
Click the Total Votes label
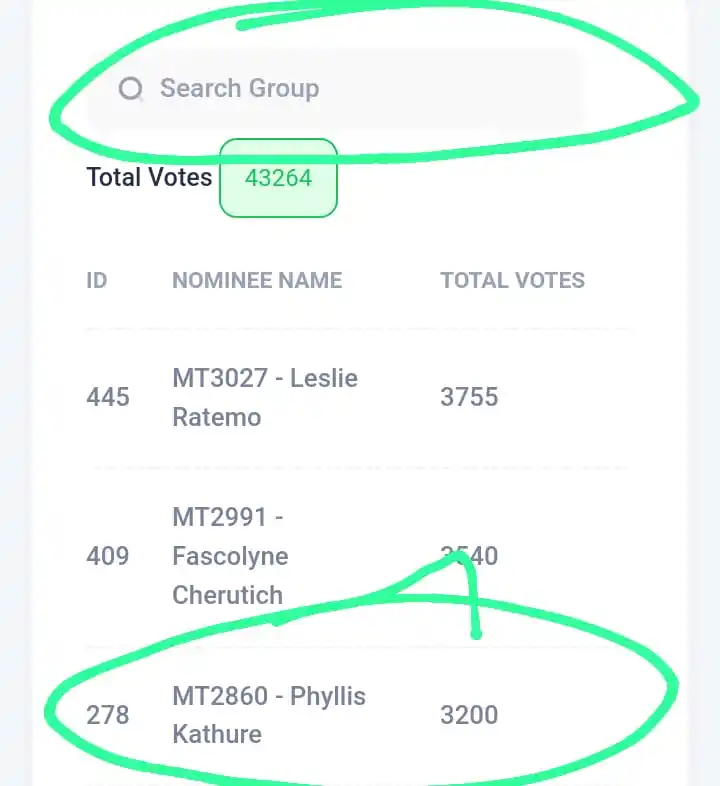149,177
